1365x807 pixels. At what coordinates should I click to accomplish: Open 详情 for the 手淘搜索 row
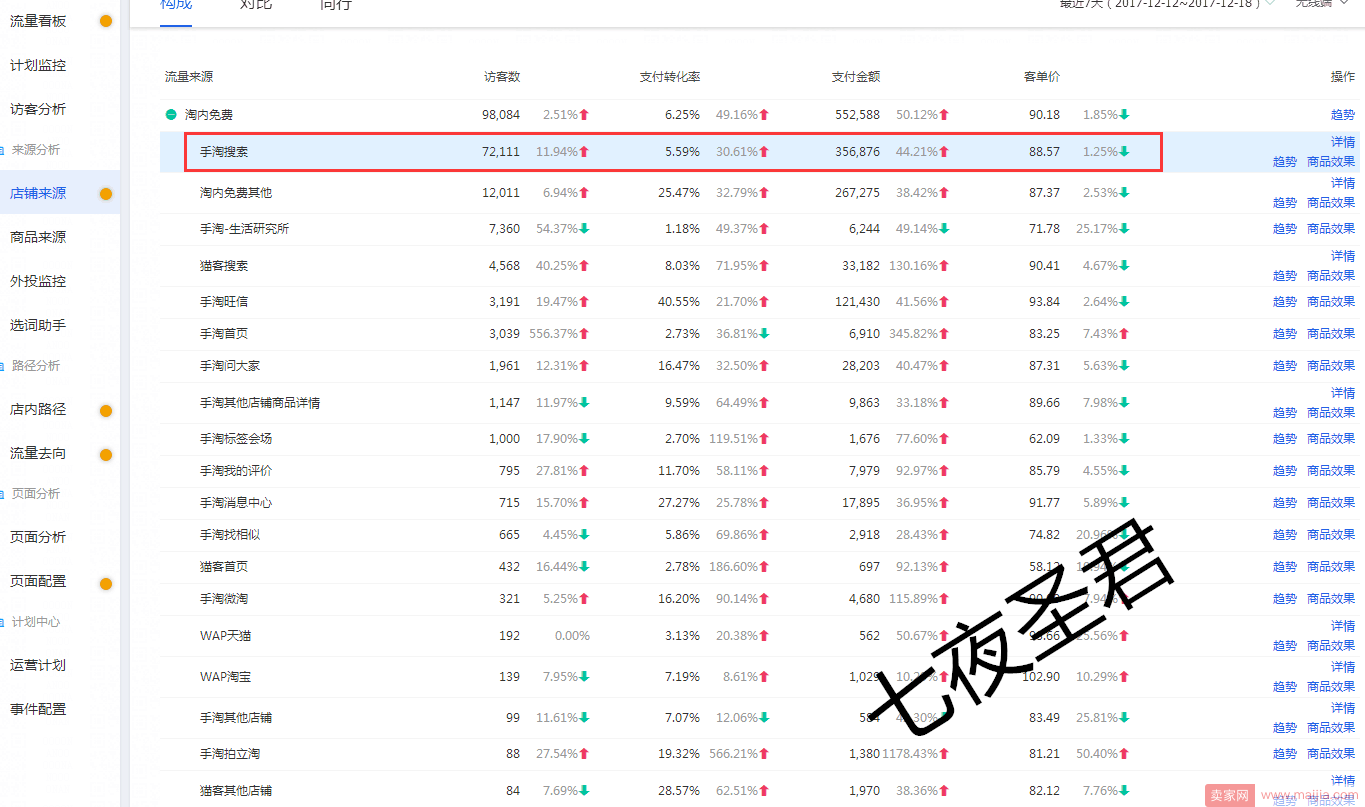[1343, 142]
